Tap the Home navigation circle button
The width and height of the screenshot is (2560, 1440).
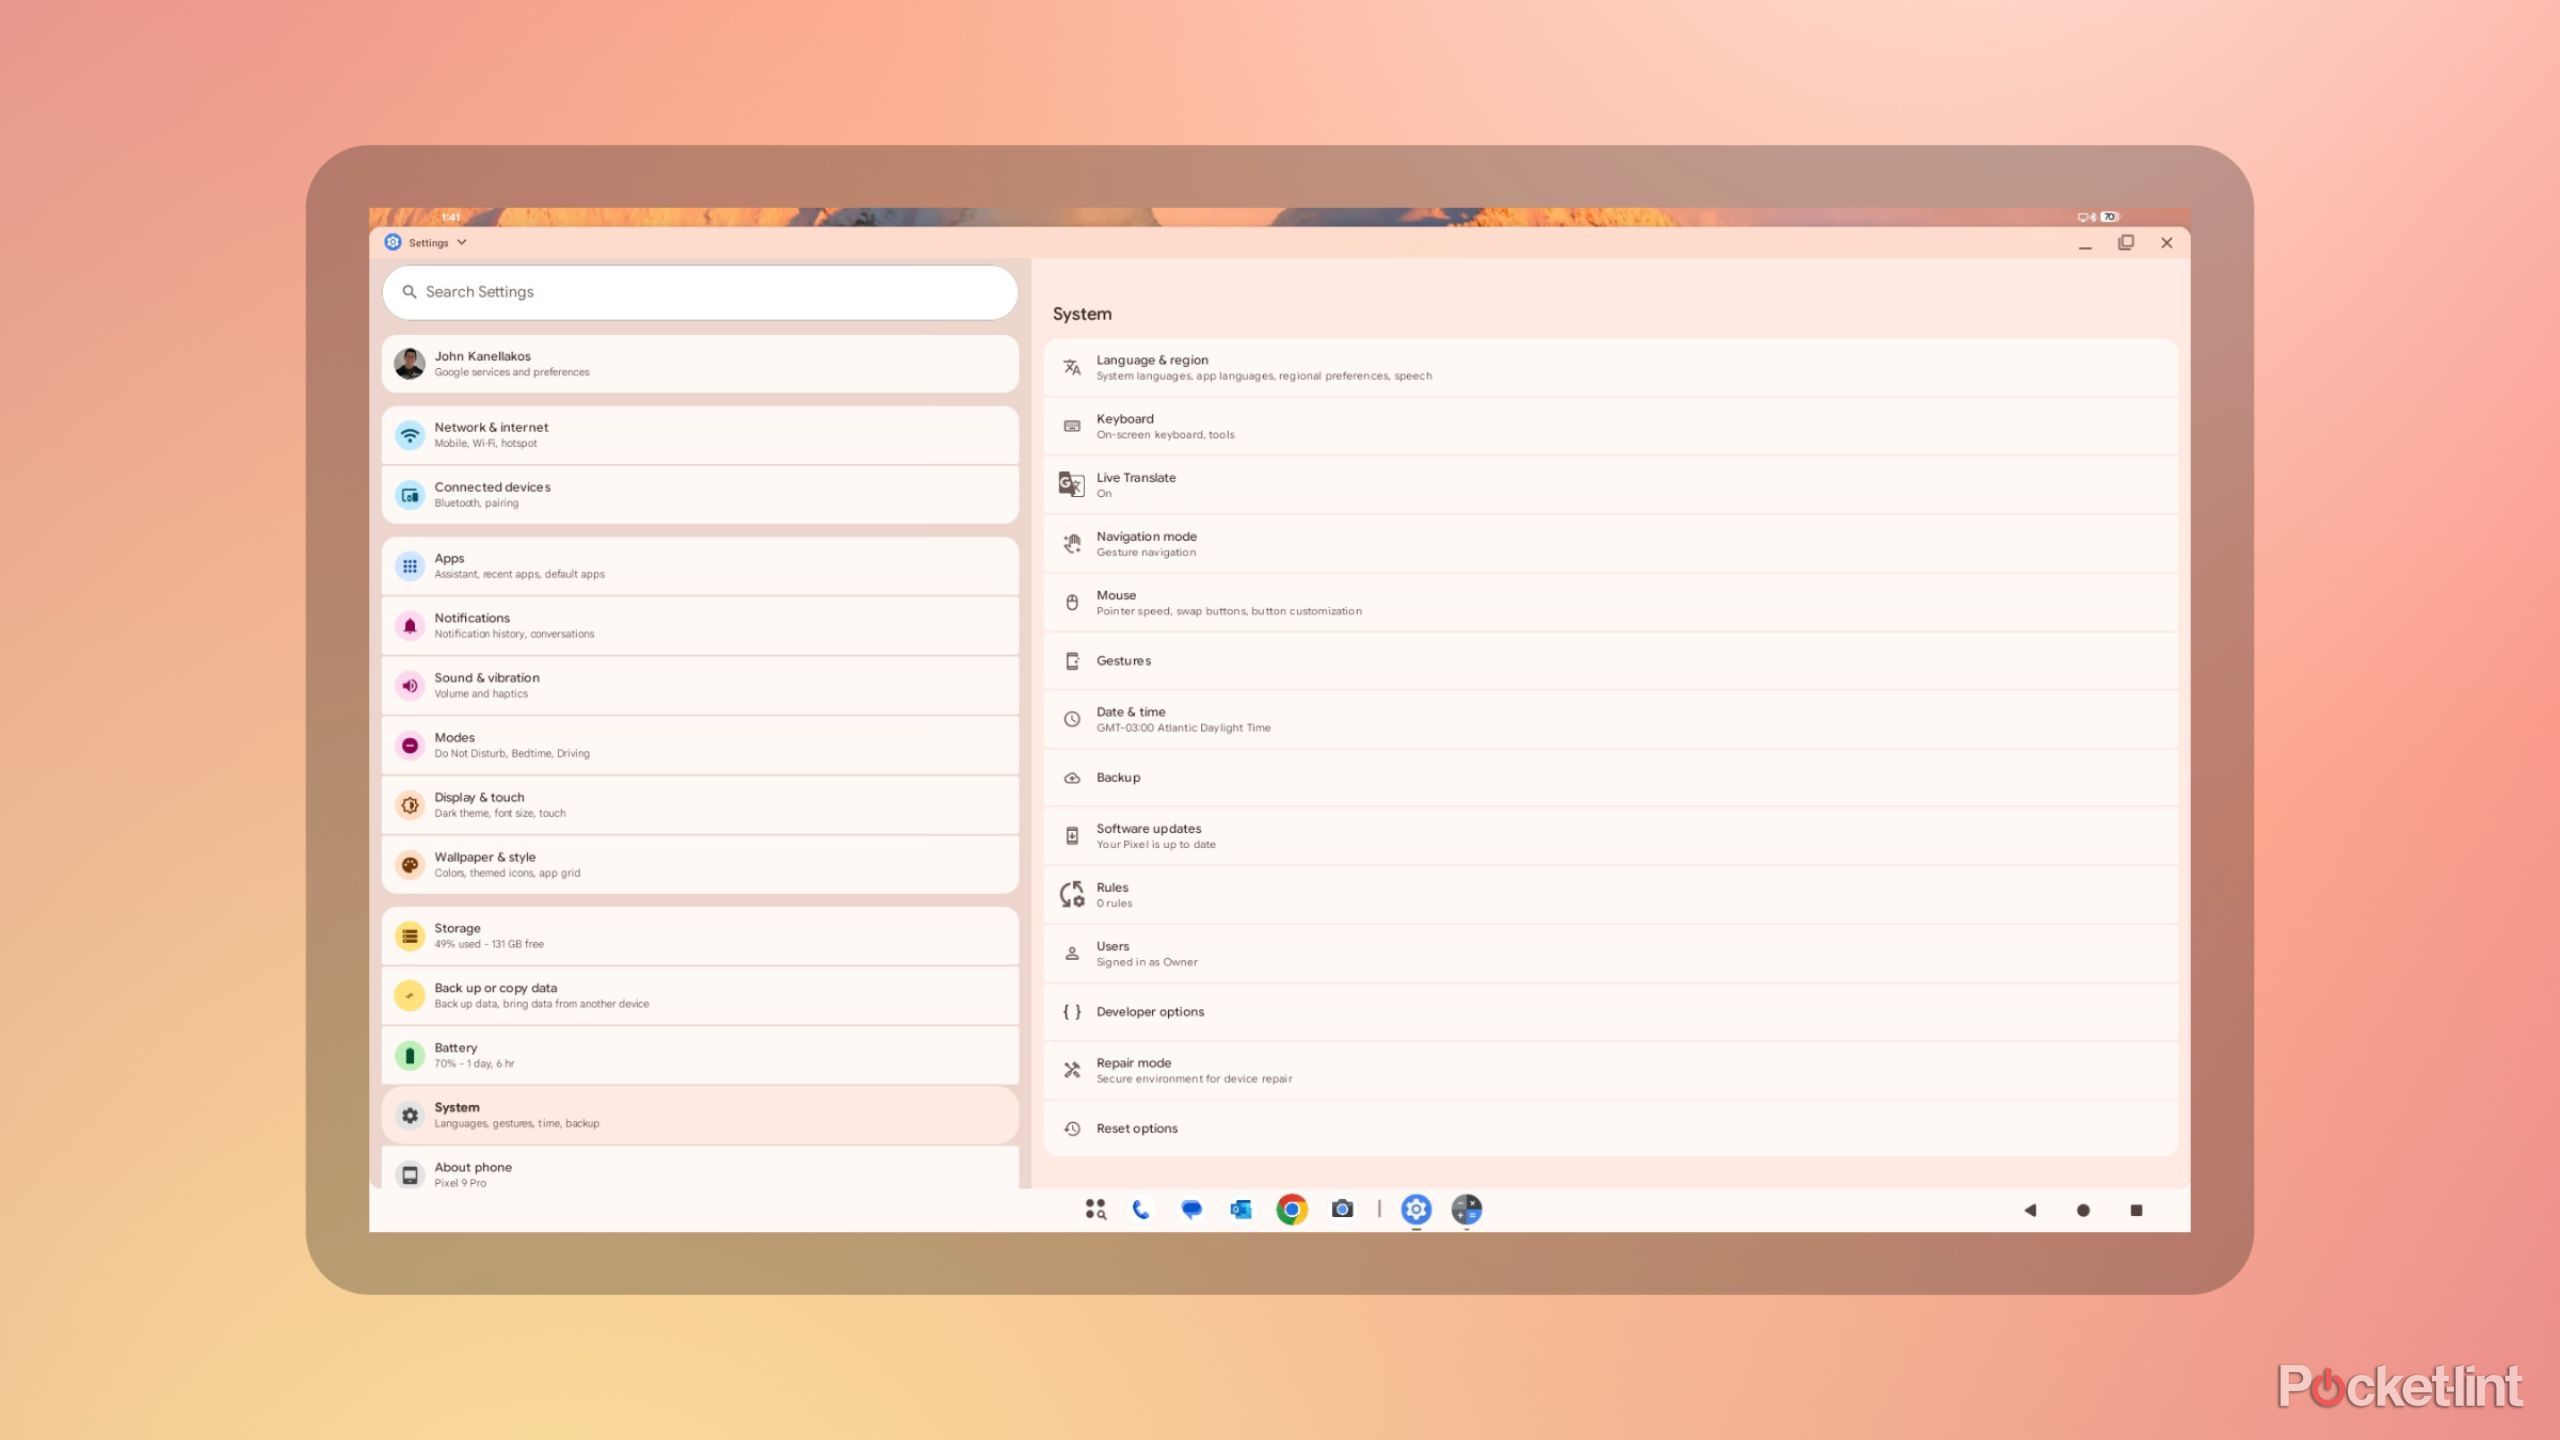(2083, 1211)
